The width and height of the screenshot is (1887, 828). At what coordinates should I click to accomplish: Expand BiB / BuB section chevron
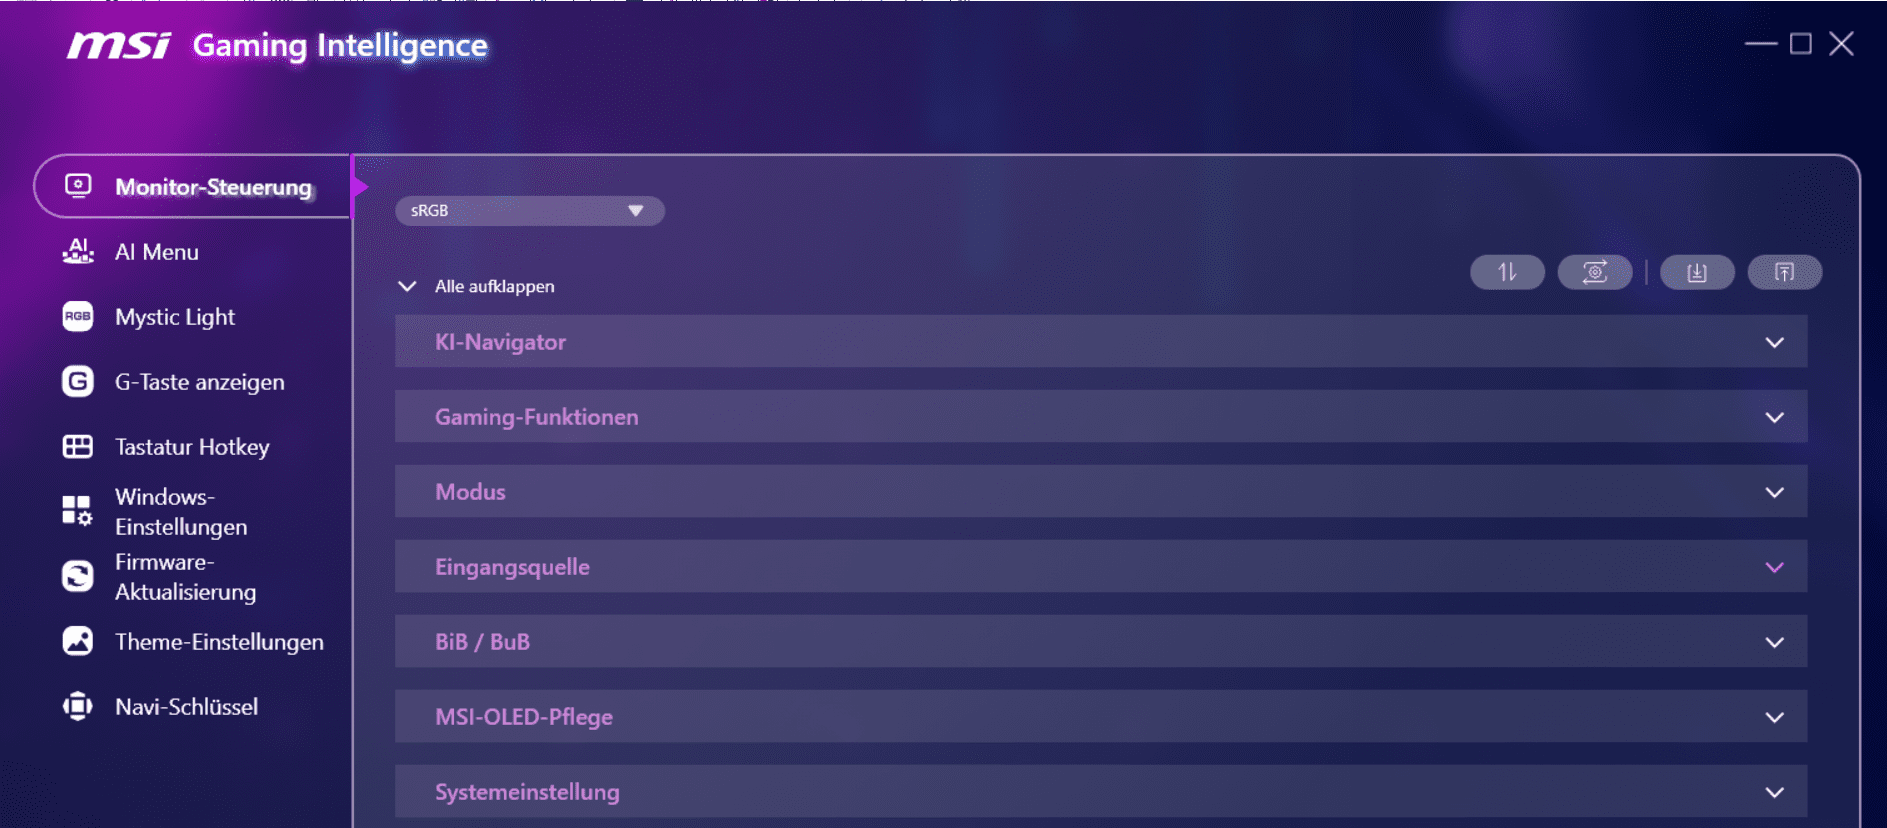pos(1775,642)
